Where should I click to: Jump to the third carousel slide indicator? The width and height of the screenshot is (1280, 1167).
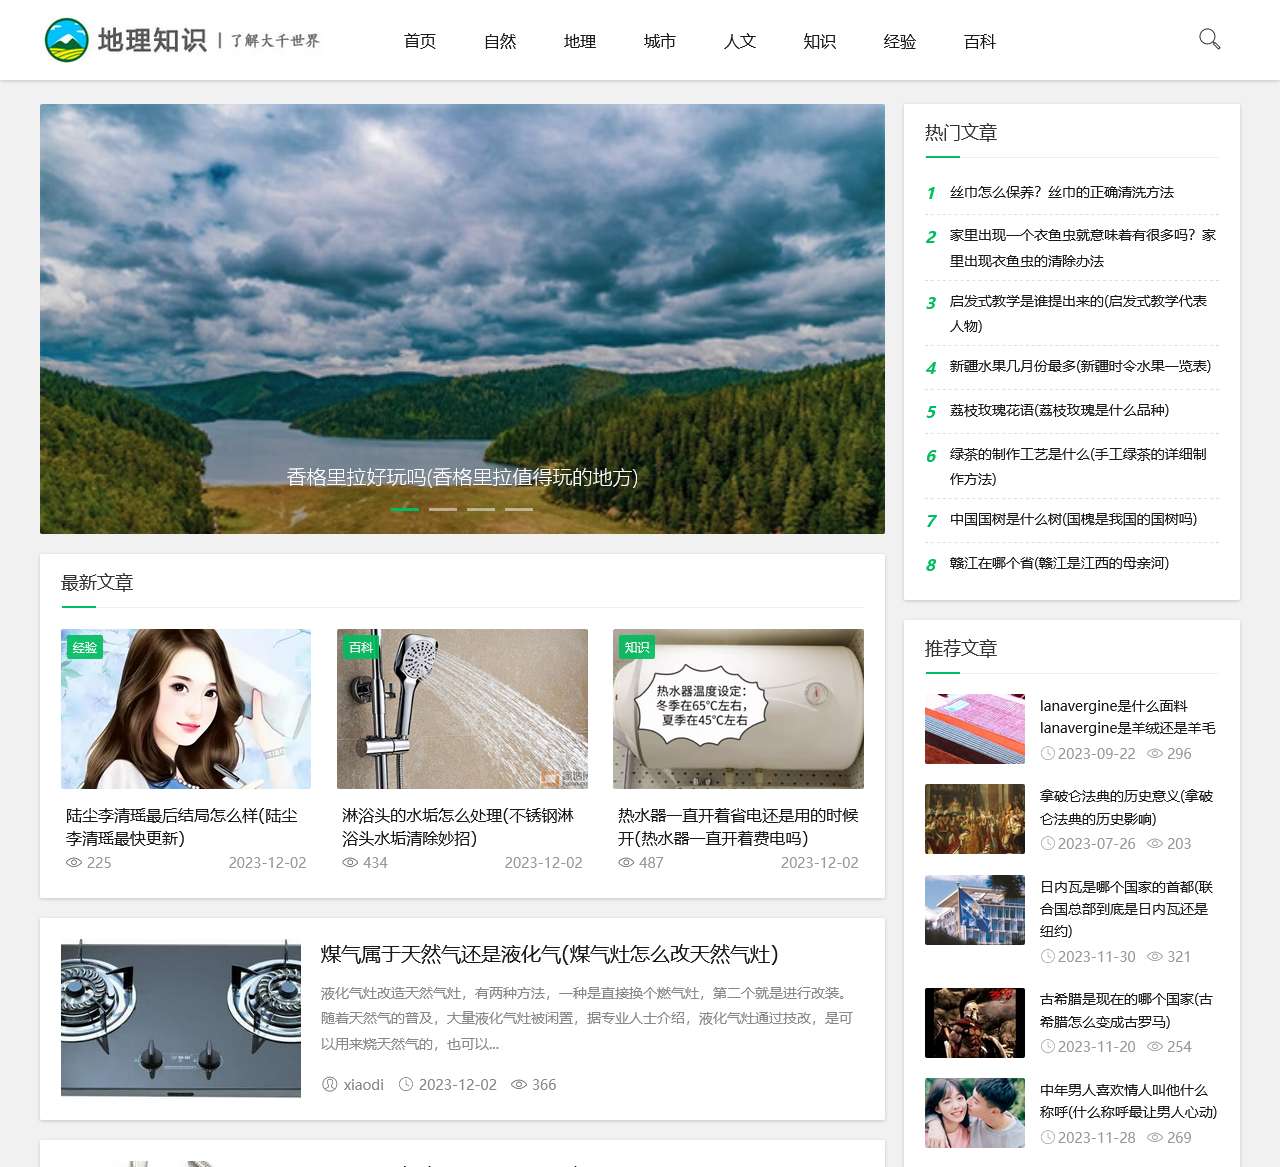coord(481,509)
